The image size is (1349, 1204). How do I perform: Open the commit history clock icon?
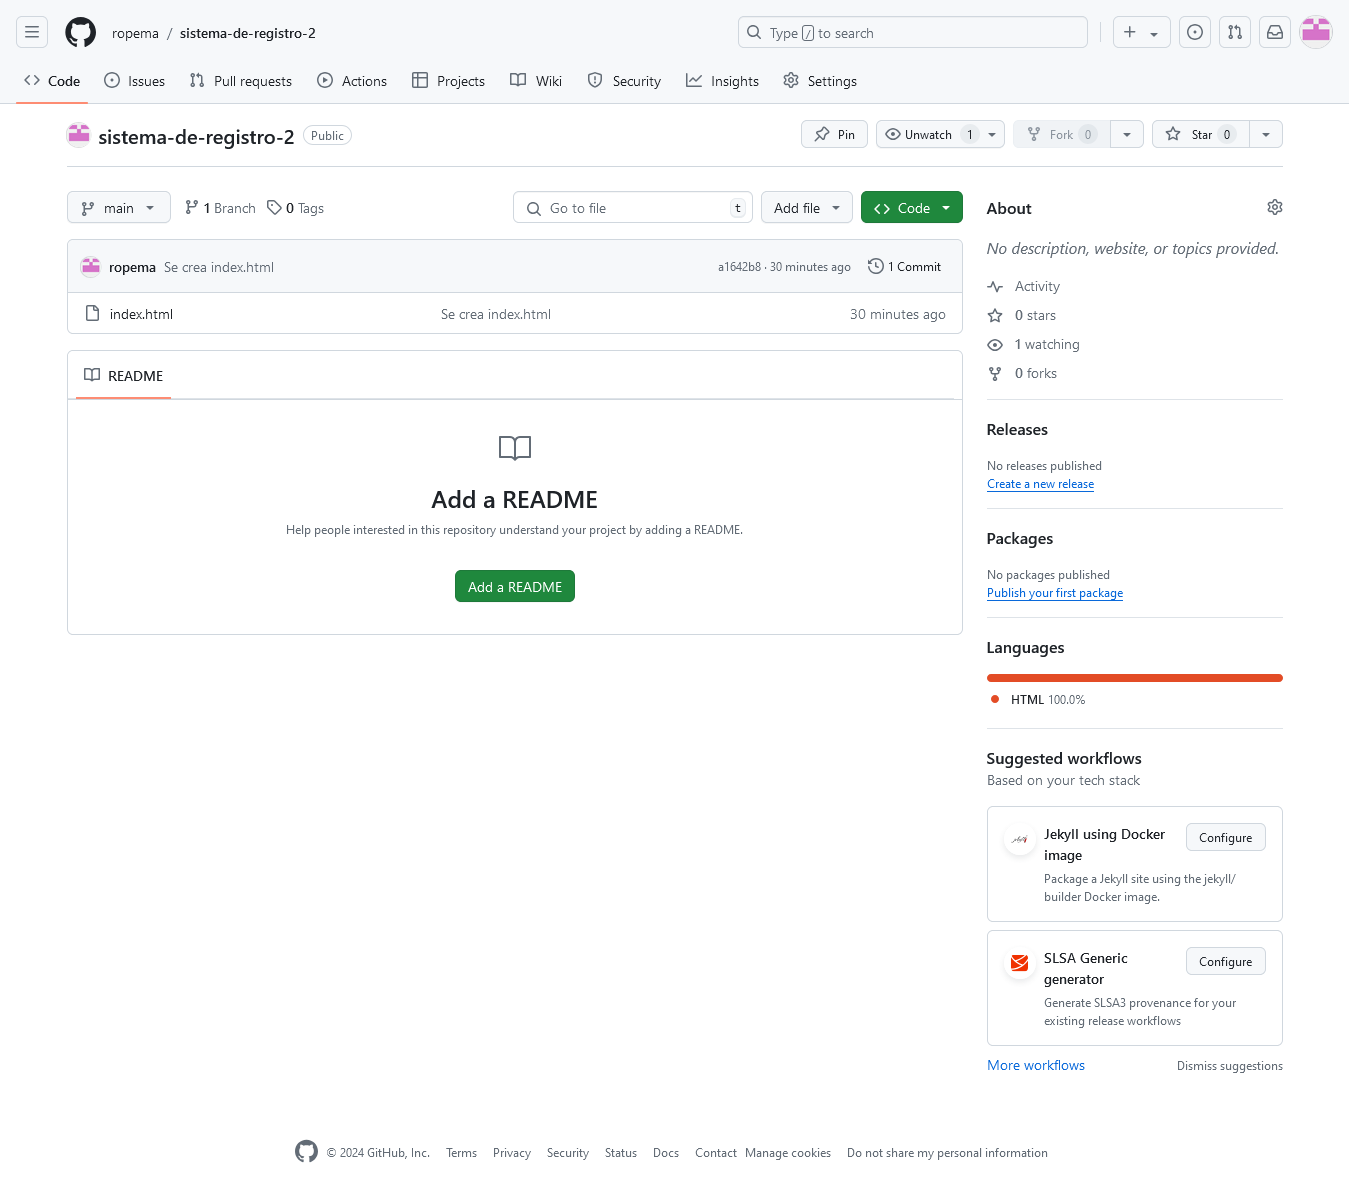(875, 266)
